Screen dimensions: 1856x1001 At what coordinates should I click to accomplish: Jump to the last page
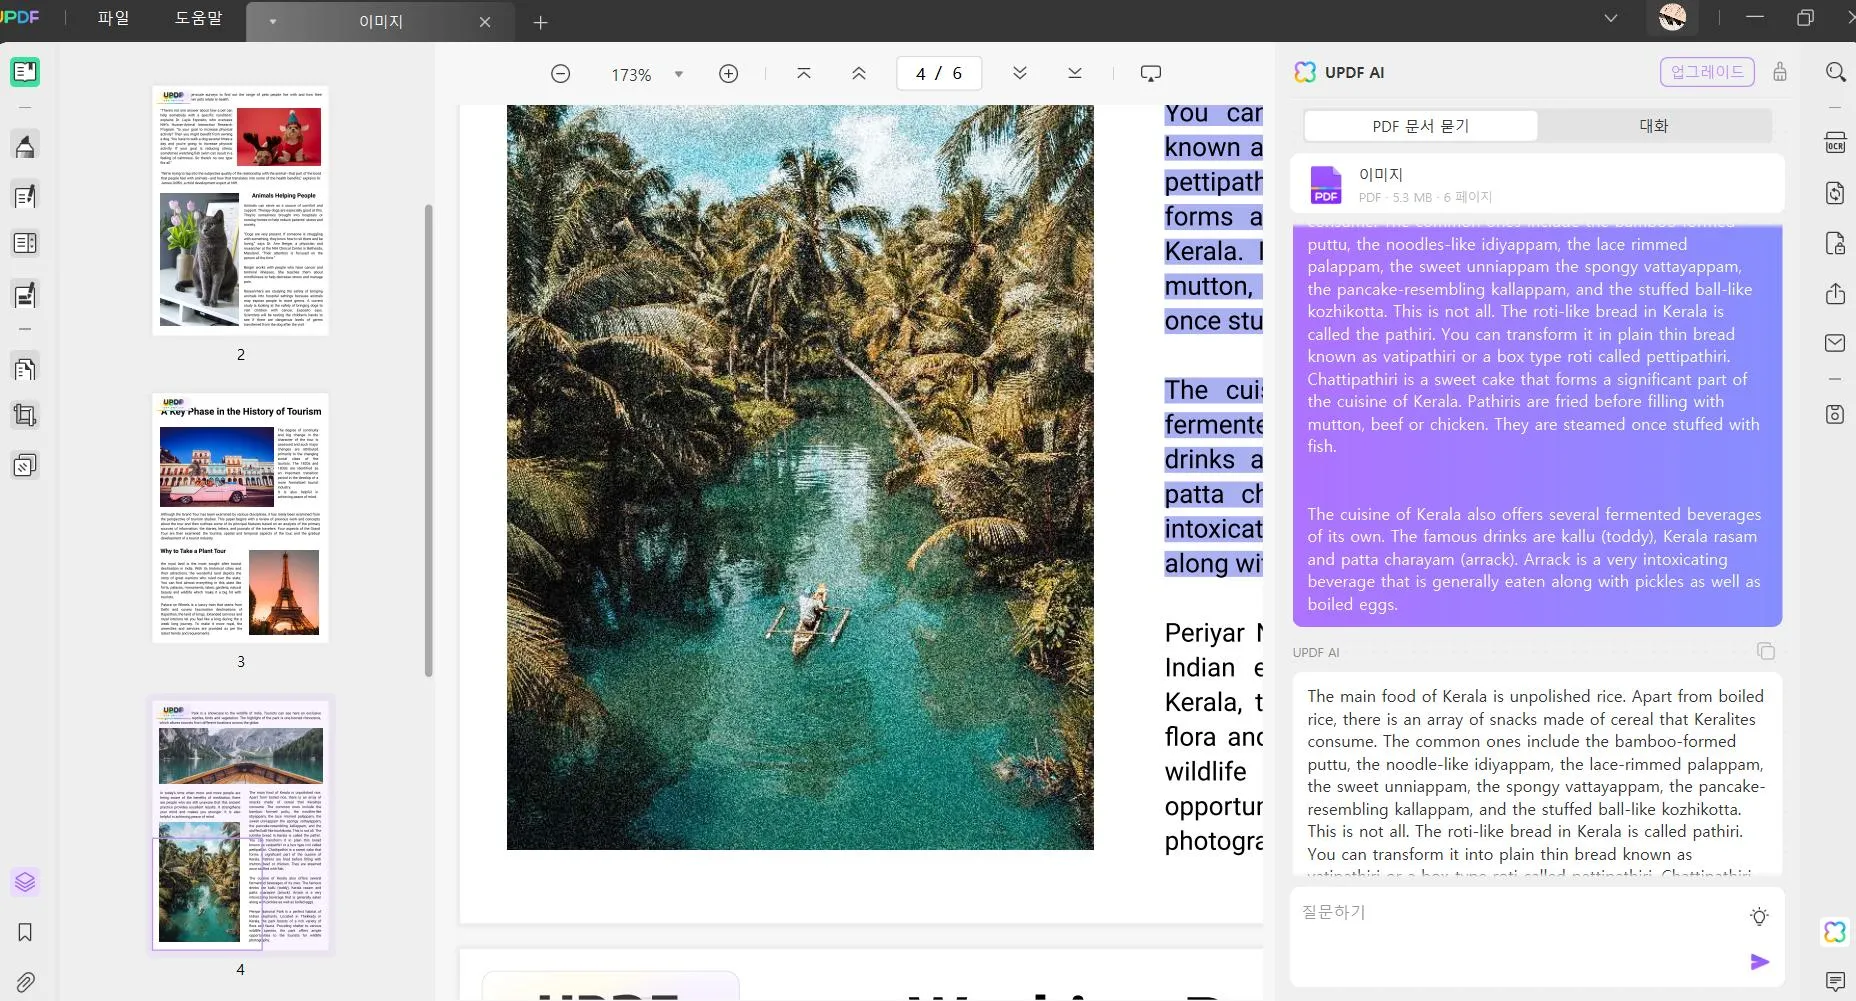1075,73
